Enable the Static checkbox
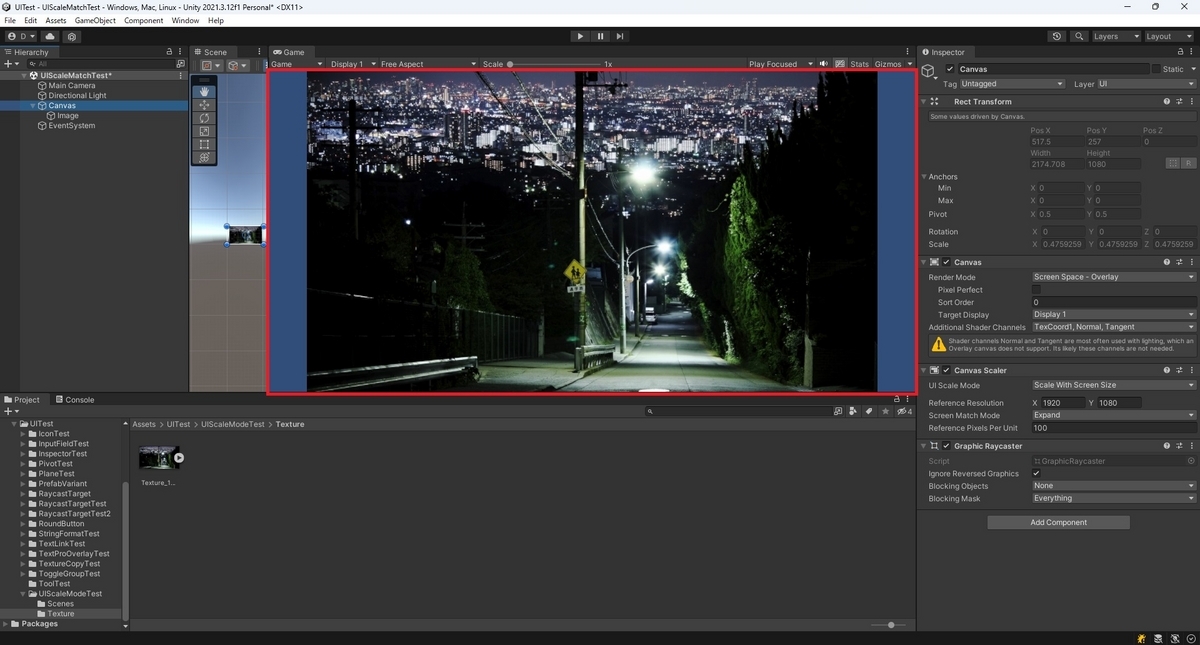 point(1156,69)
